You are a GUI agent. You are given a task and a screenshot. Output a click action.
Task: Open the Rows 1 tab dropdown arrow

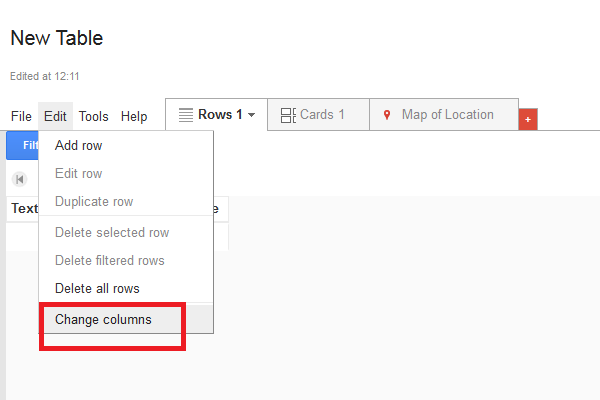point(251,115)
